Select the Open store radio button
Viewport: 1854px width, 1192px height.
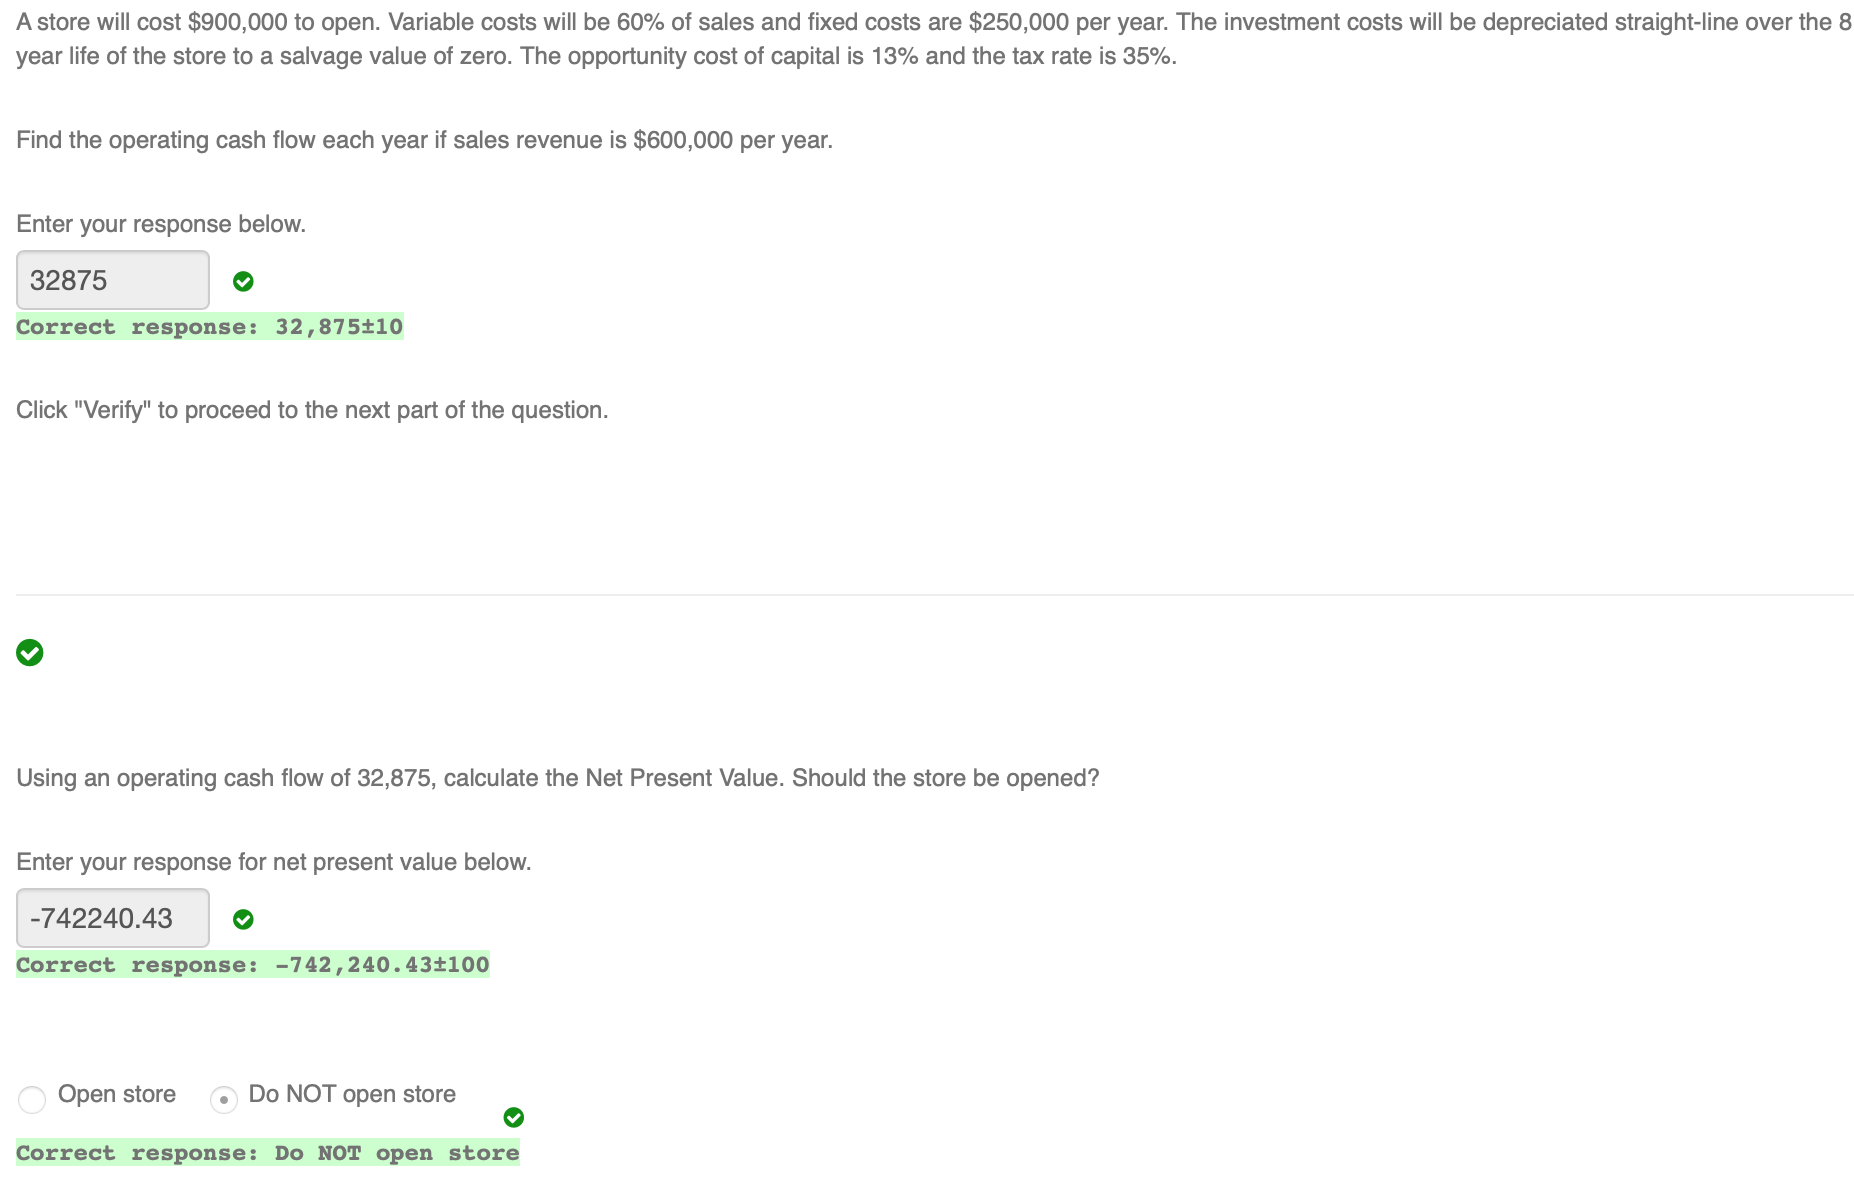[x=31, y=1099]
